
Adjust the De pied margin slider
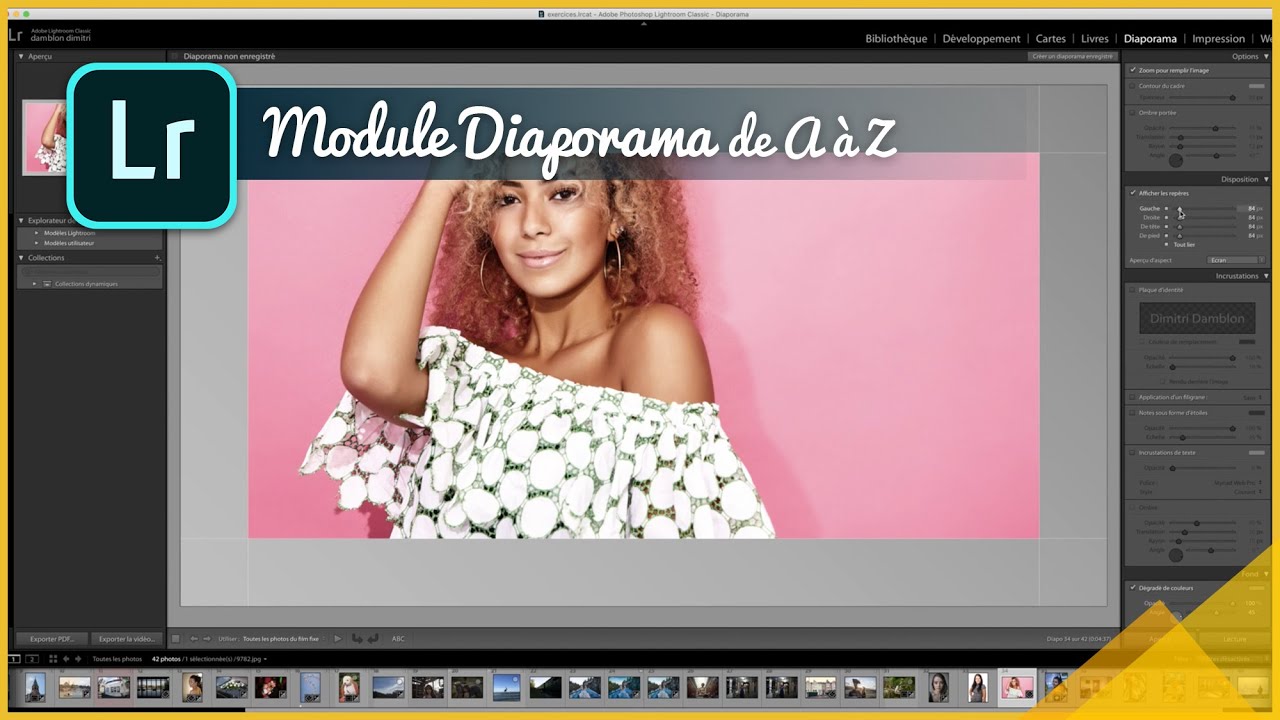[x=1180, y=235]
